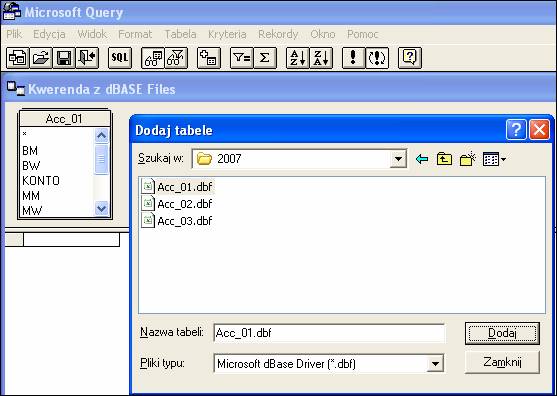557x396 pixels.
Task: Create a new folder icon in dialog
Action: pos(467,159)
